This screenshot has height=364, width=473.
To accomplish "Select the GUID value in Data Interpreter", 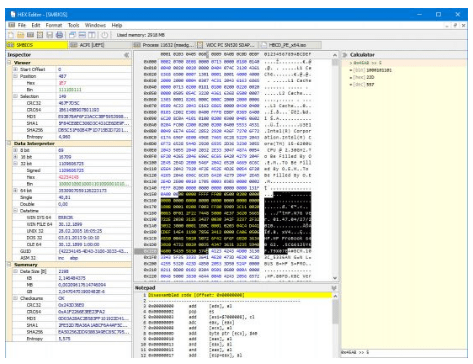I will 93,251.
